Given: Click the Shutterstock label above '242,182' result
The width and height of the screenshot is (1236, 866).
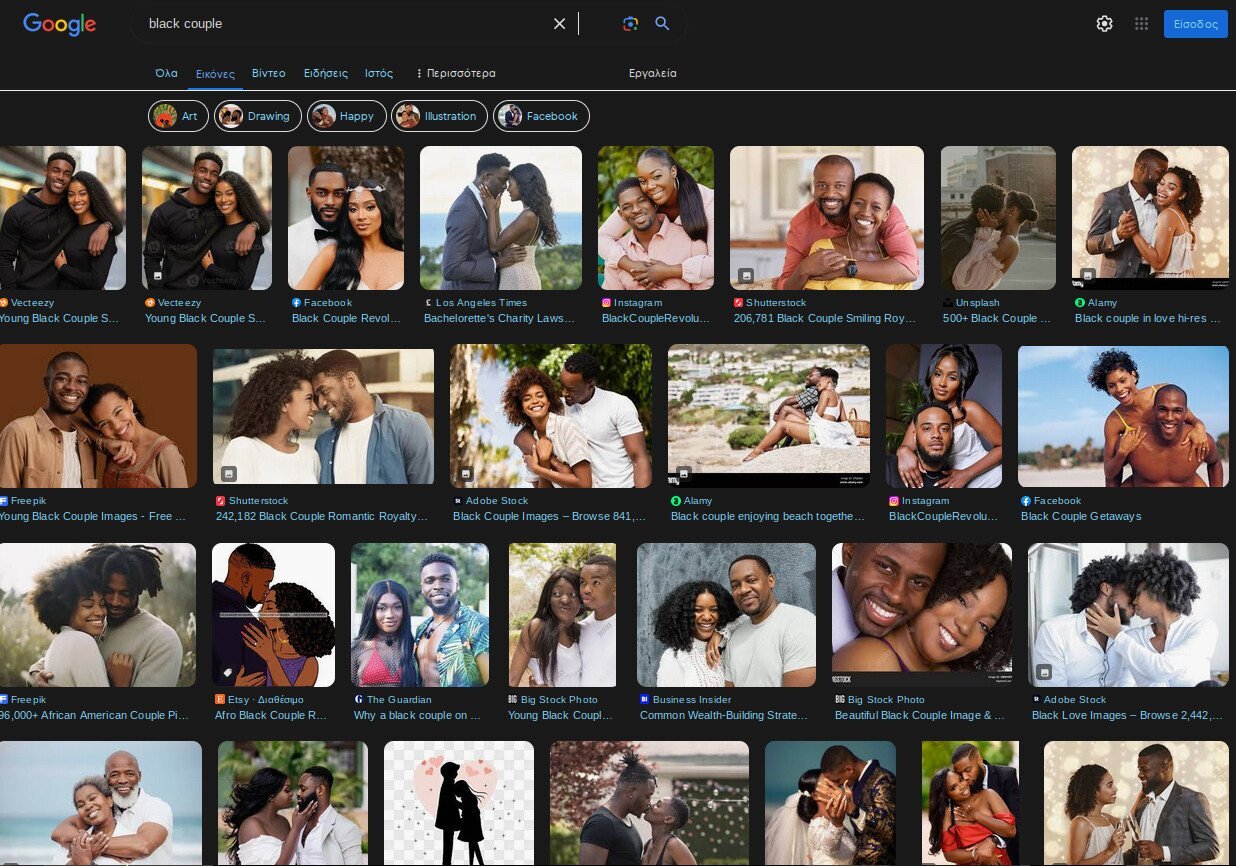Looking at the screenshot, I should point(258,500).
